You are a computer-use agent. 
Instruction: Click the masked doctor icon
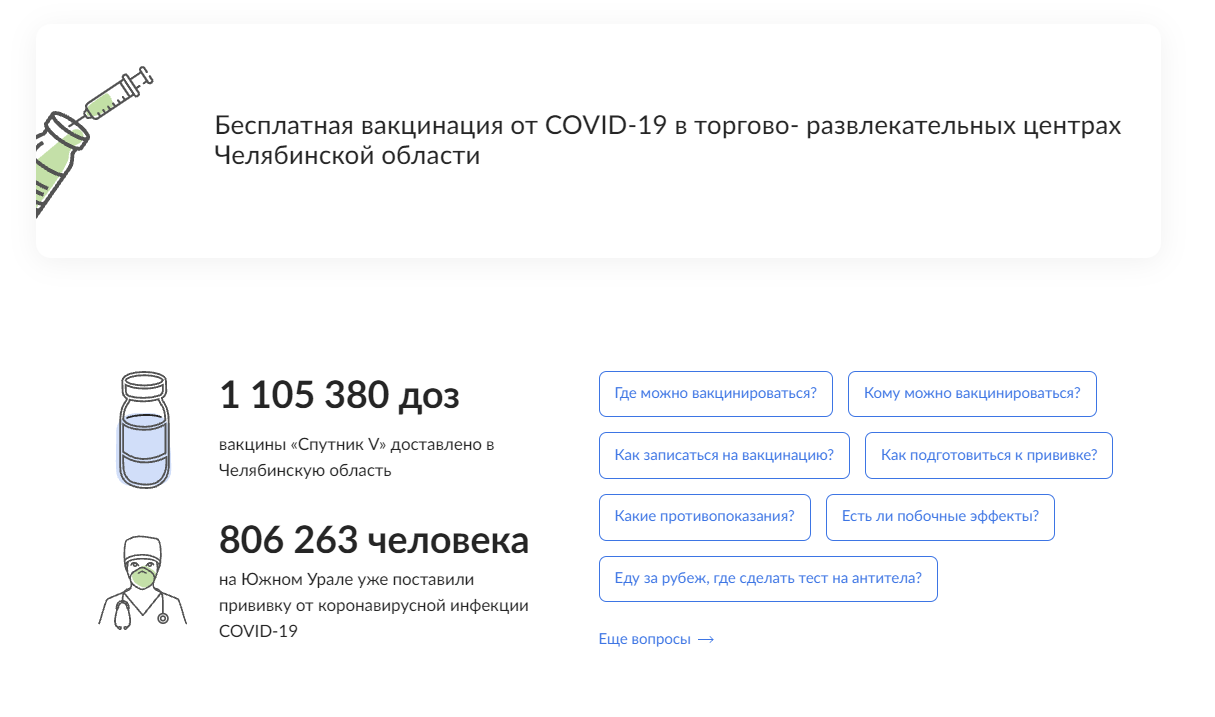(x=142, y=582)
